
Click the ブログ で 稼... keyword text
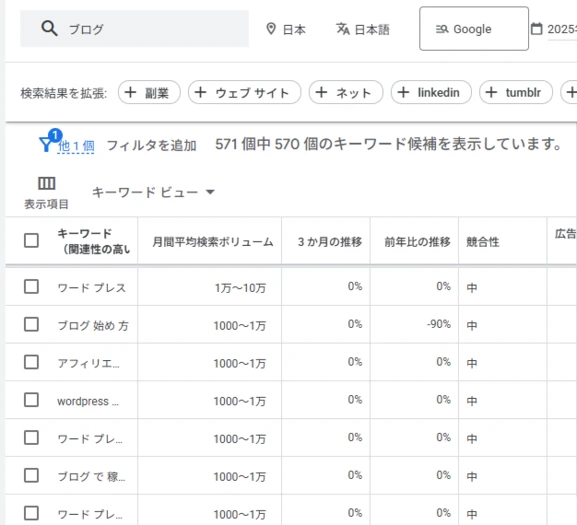pos(91,477)
